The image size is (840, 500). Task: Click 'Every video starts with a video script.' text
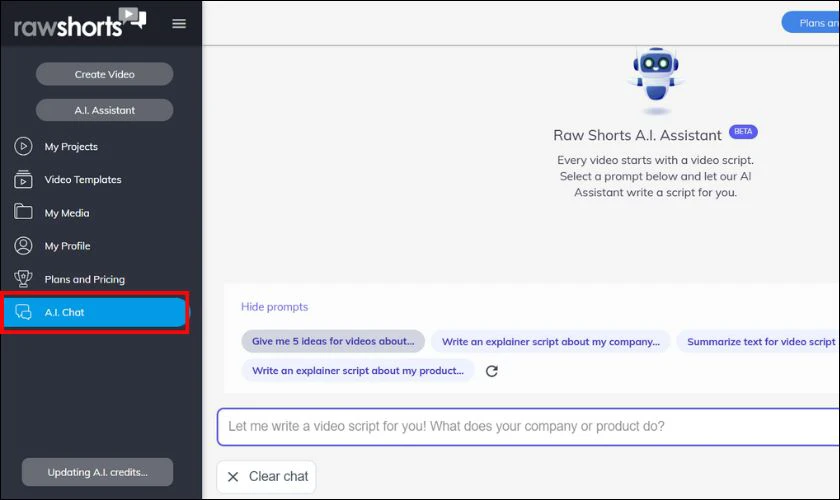point(655,160)
